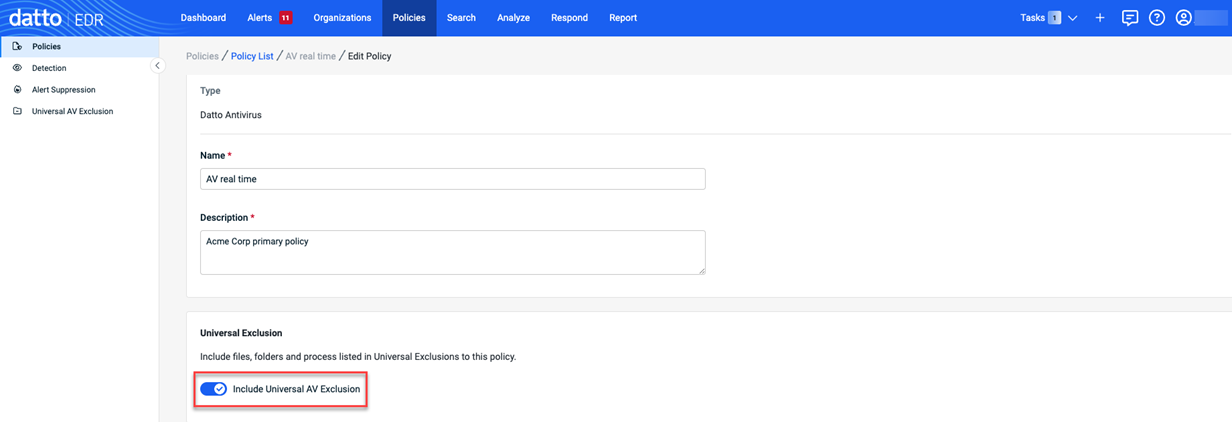Collapse the left sidebar with chevron
The width and height of the screenshot is (1232, 422).
157,66
